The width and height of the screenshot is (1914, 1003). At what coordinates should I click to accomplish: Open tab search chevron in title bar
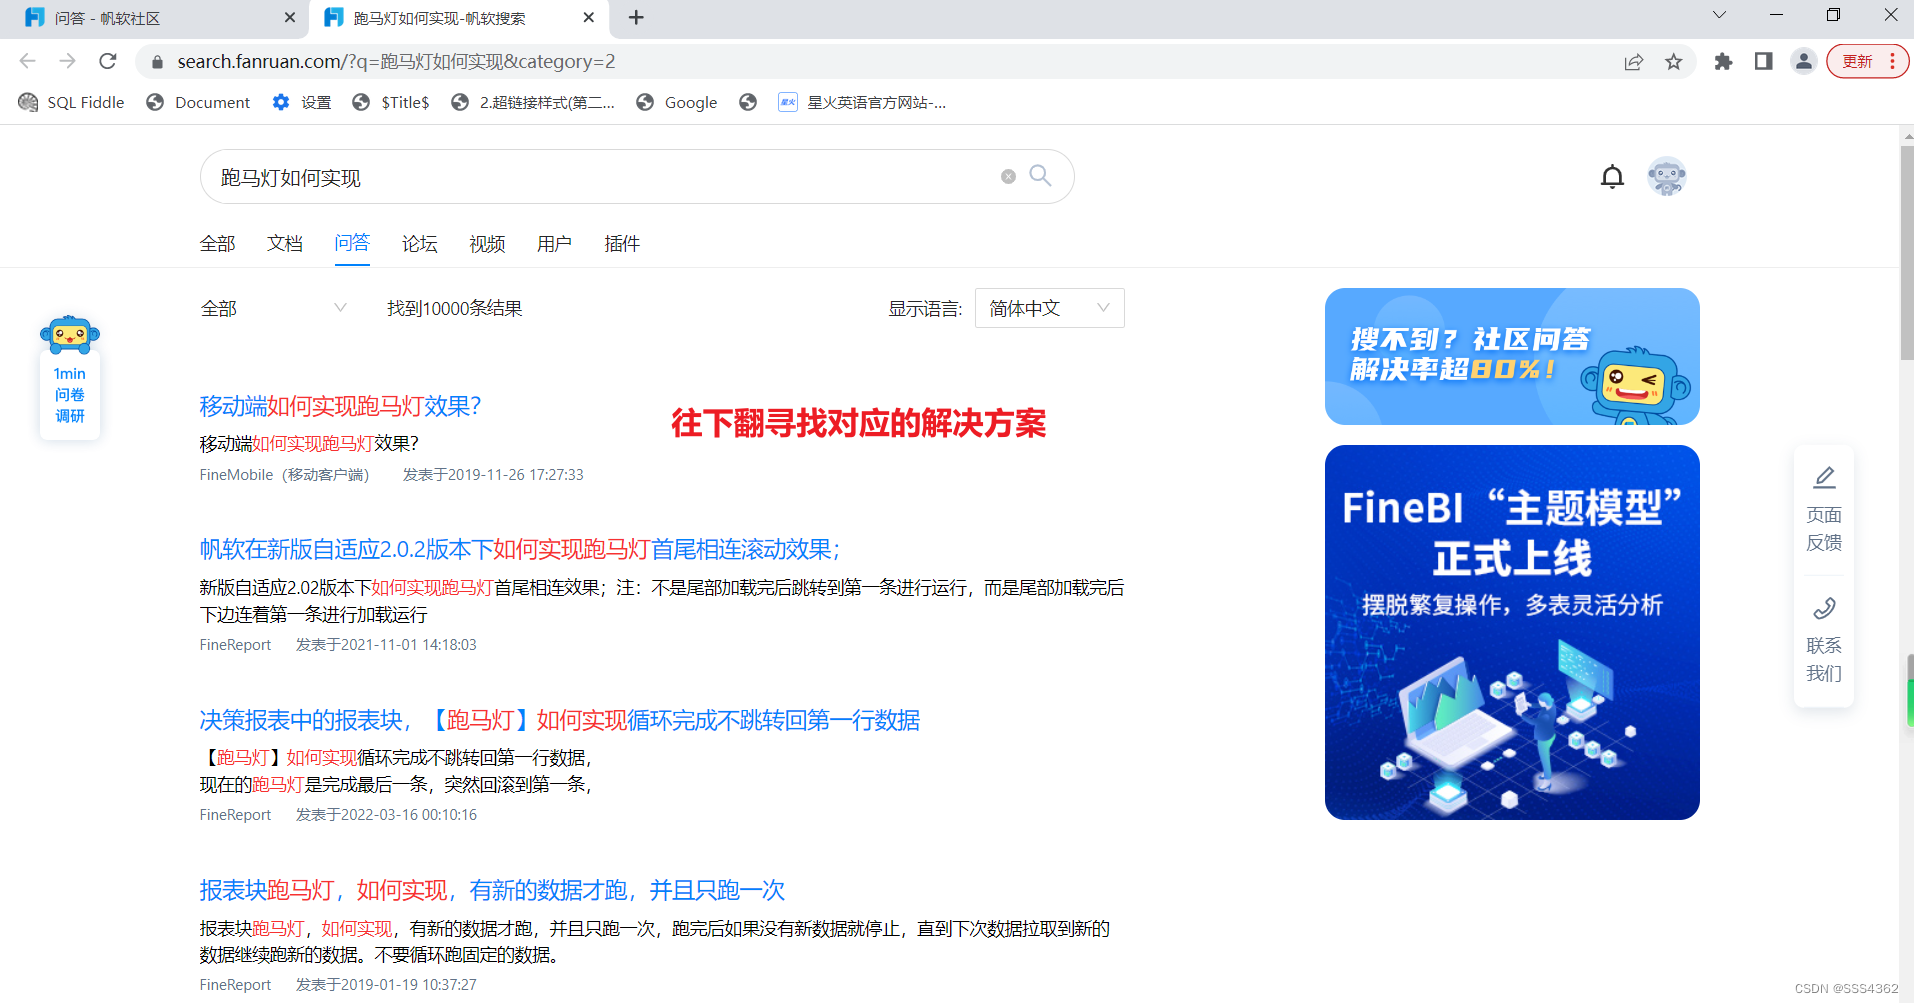pos(1719,15)
